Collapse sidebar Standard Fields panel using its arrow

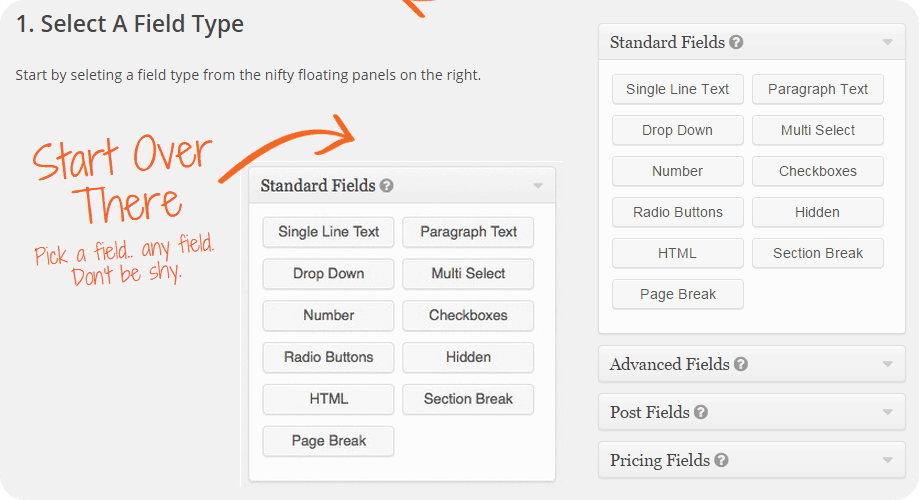(886, 43)
